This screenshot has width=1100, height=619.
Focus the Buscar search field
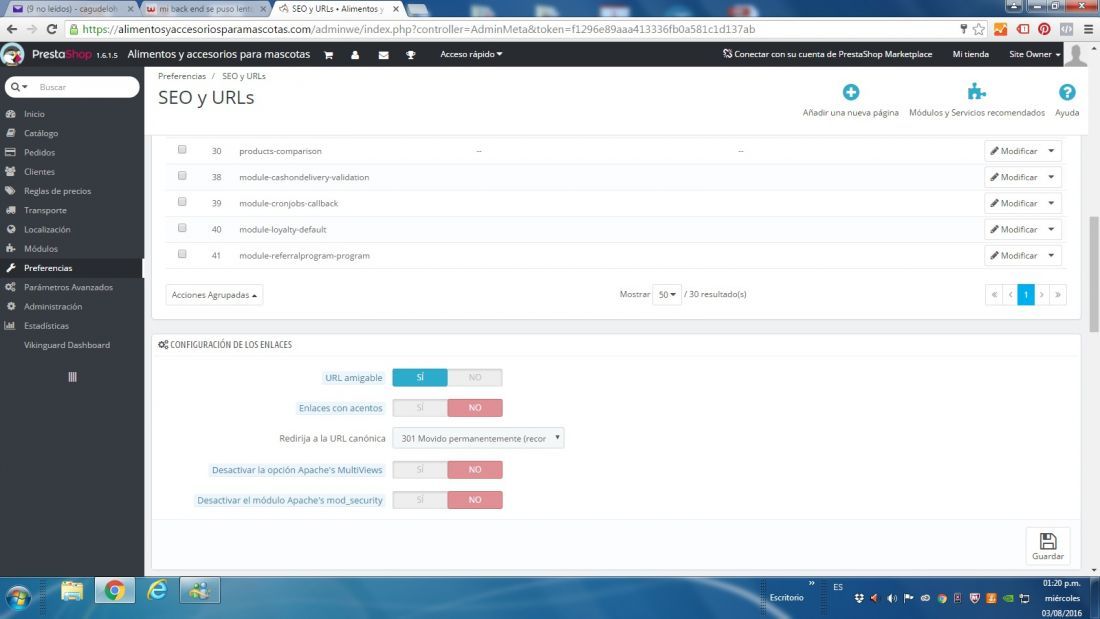click(x=84, y=87)
